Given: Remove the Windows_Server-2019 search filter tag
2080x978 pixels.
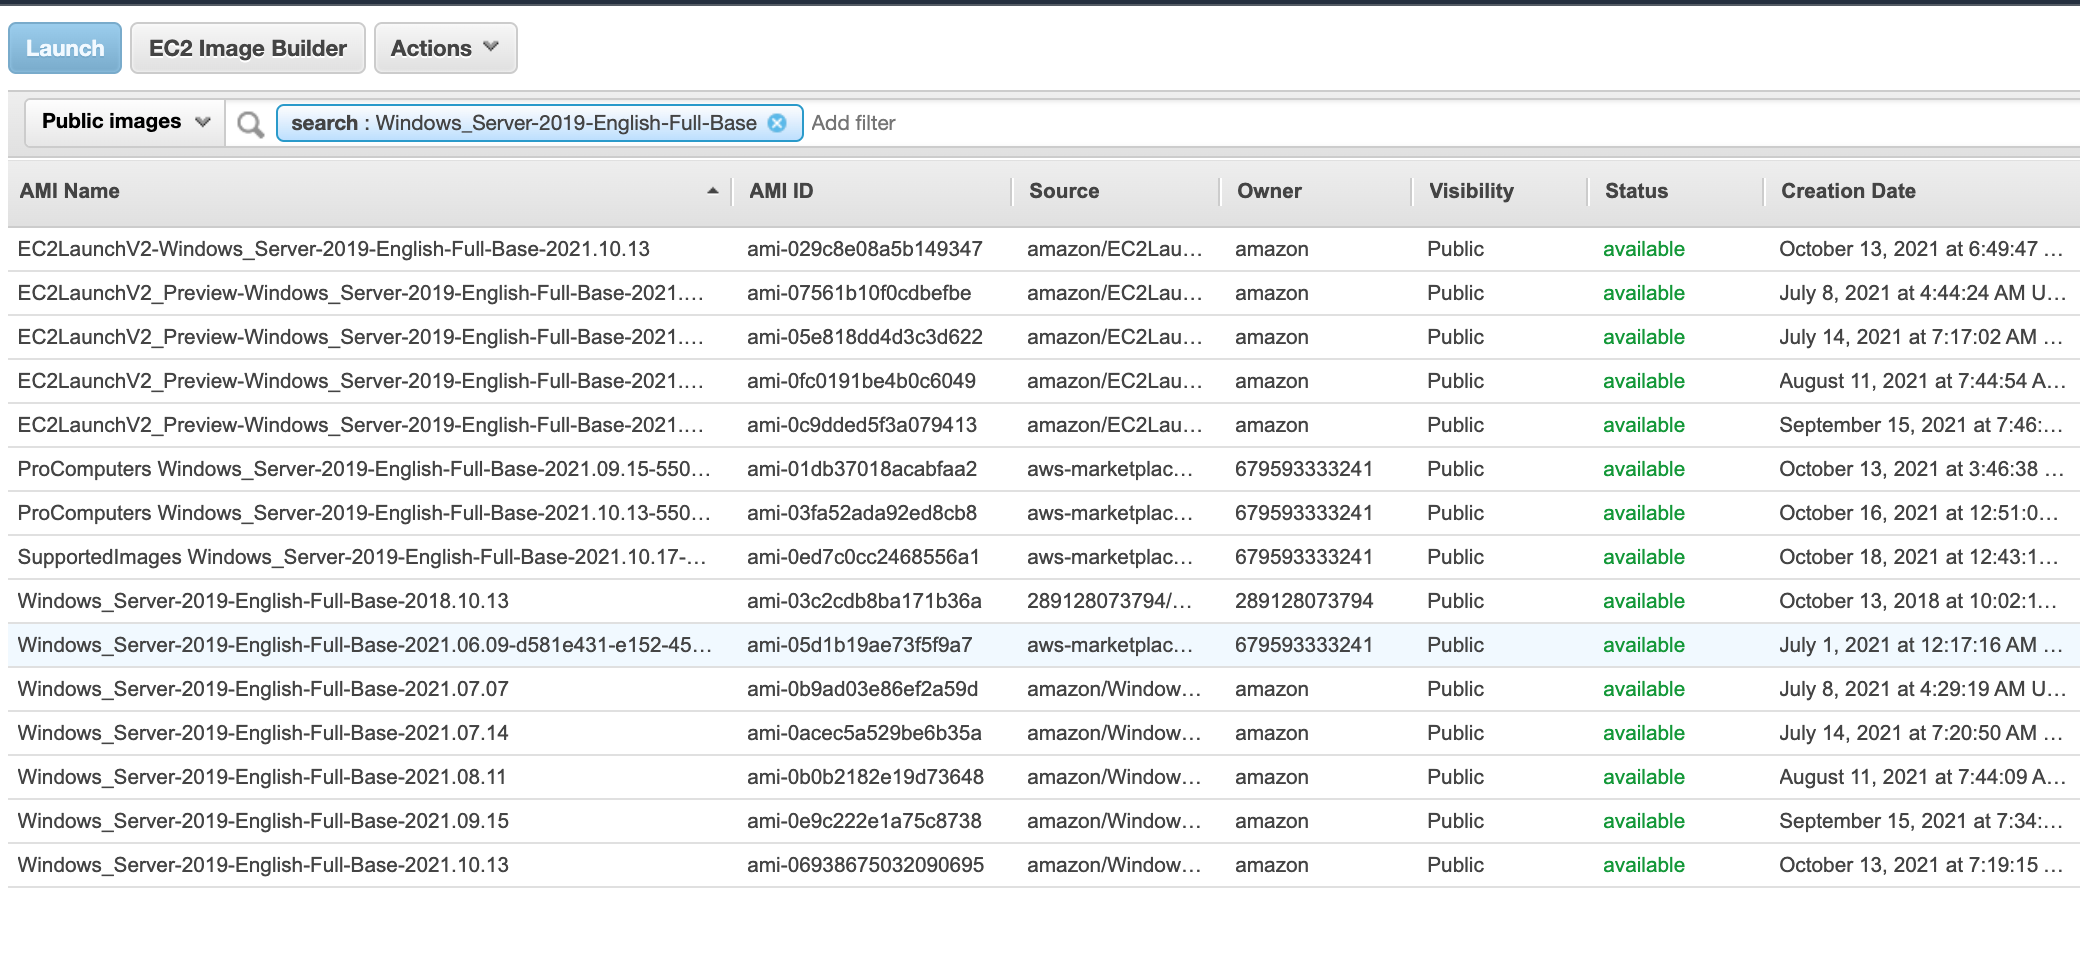Looking at the screenshot, I should click(777, 123).
